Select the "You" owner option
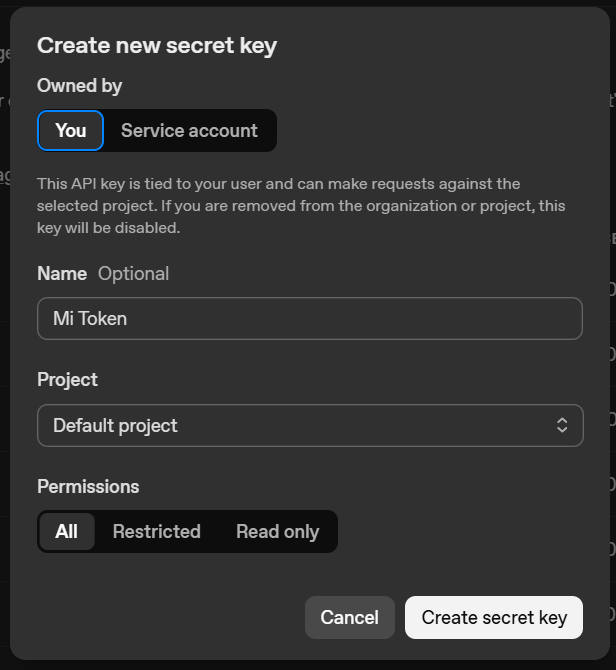 click(70, 130)
